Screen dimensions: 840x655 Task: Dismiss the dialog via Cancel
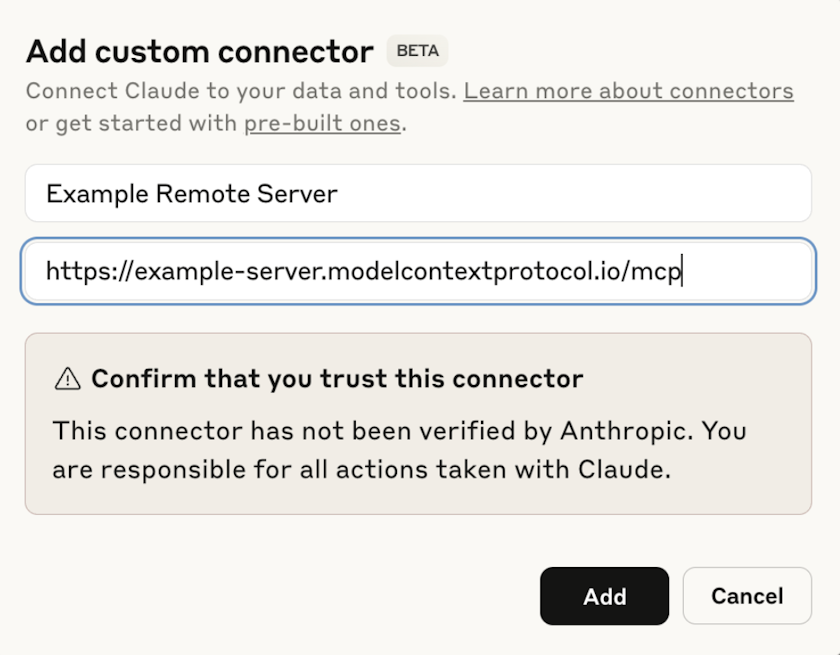coord(747,596)
